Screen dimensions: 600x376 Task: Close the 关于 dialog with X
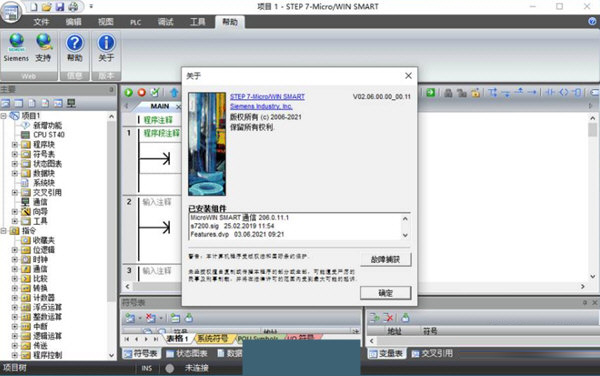click(x=408, y=76)
